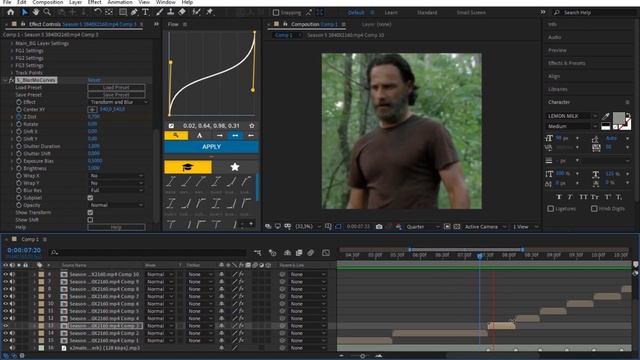This screenshot has width=640, height=360.
Task: Open the Animation menu
Action: tap(120, 2)
